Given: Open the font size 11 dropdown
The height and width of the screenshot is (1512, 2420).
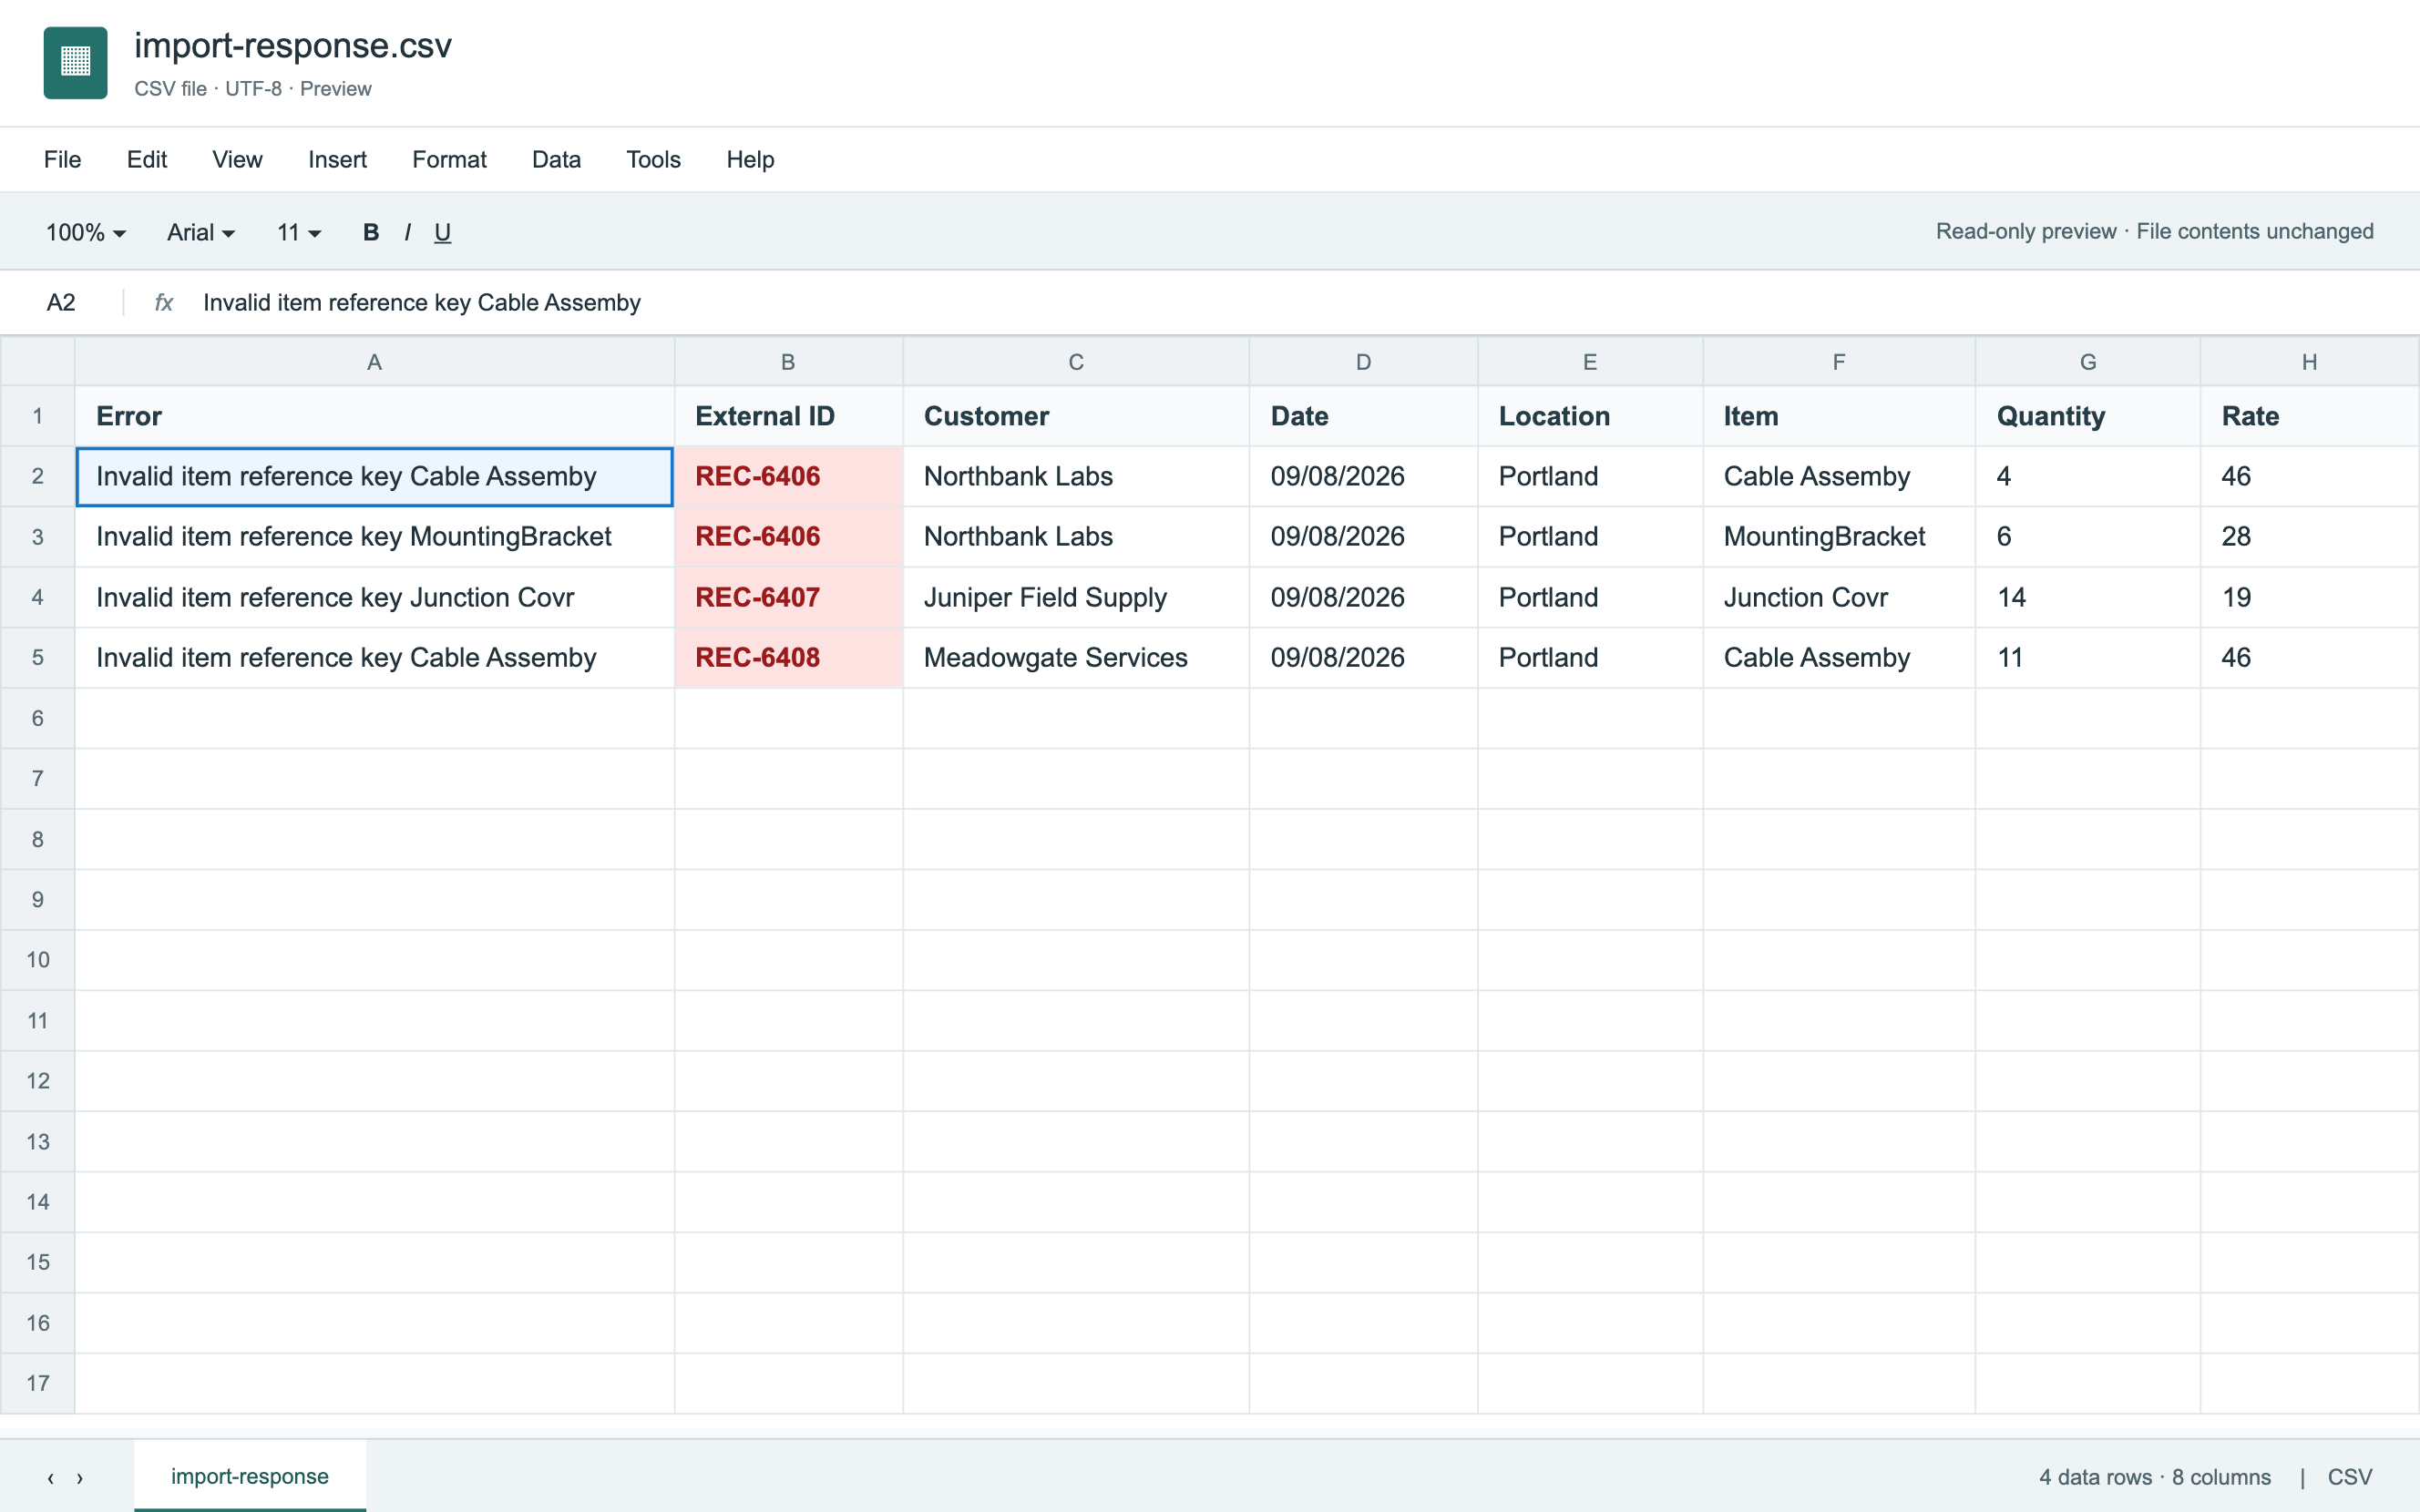Looking at the screenshot, I should [x=298, y=232].
